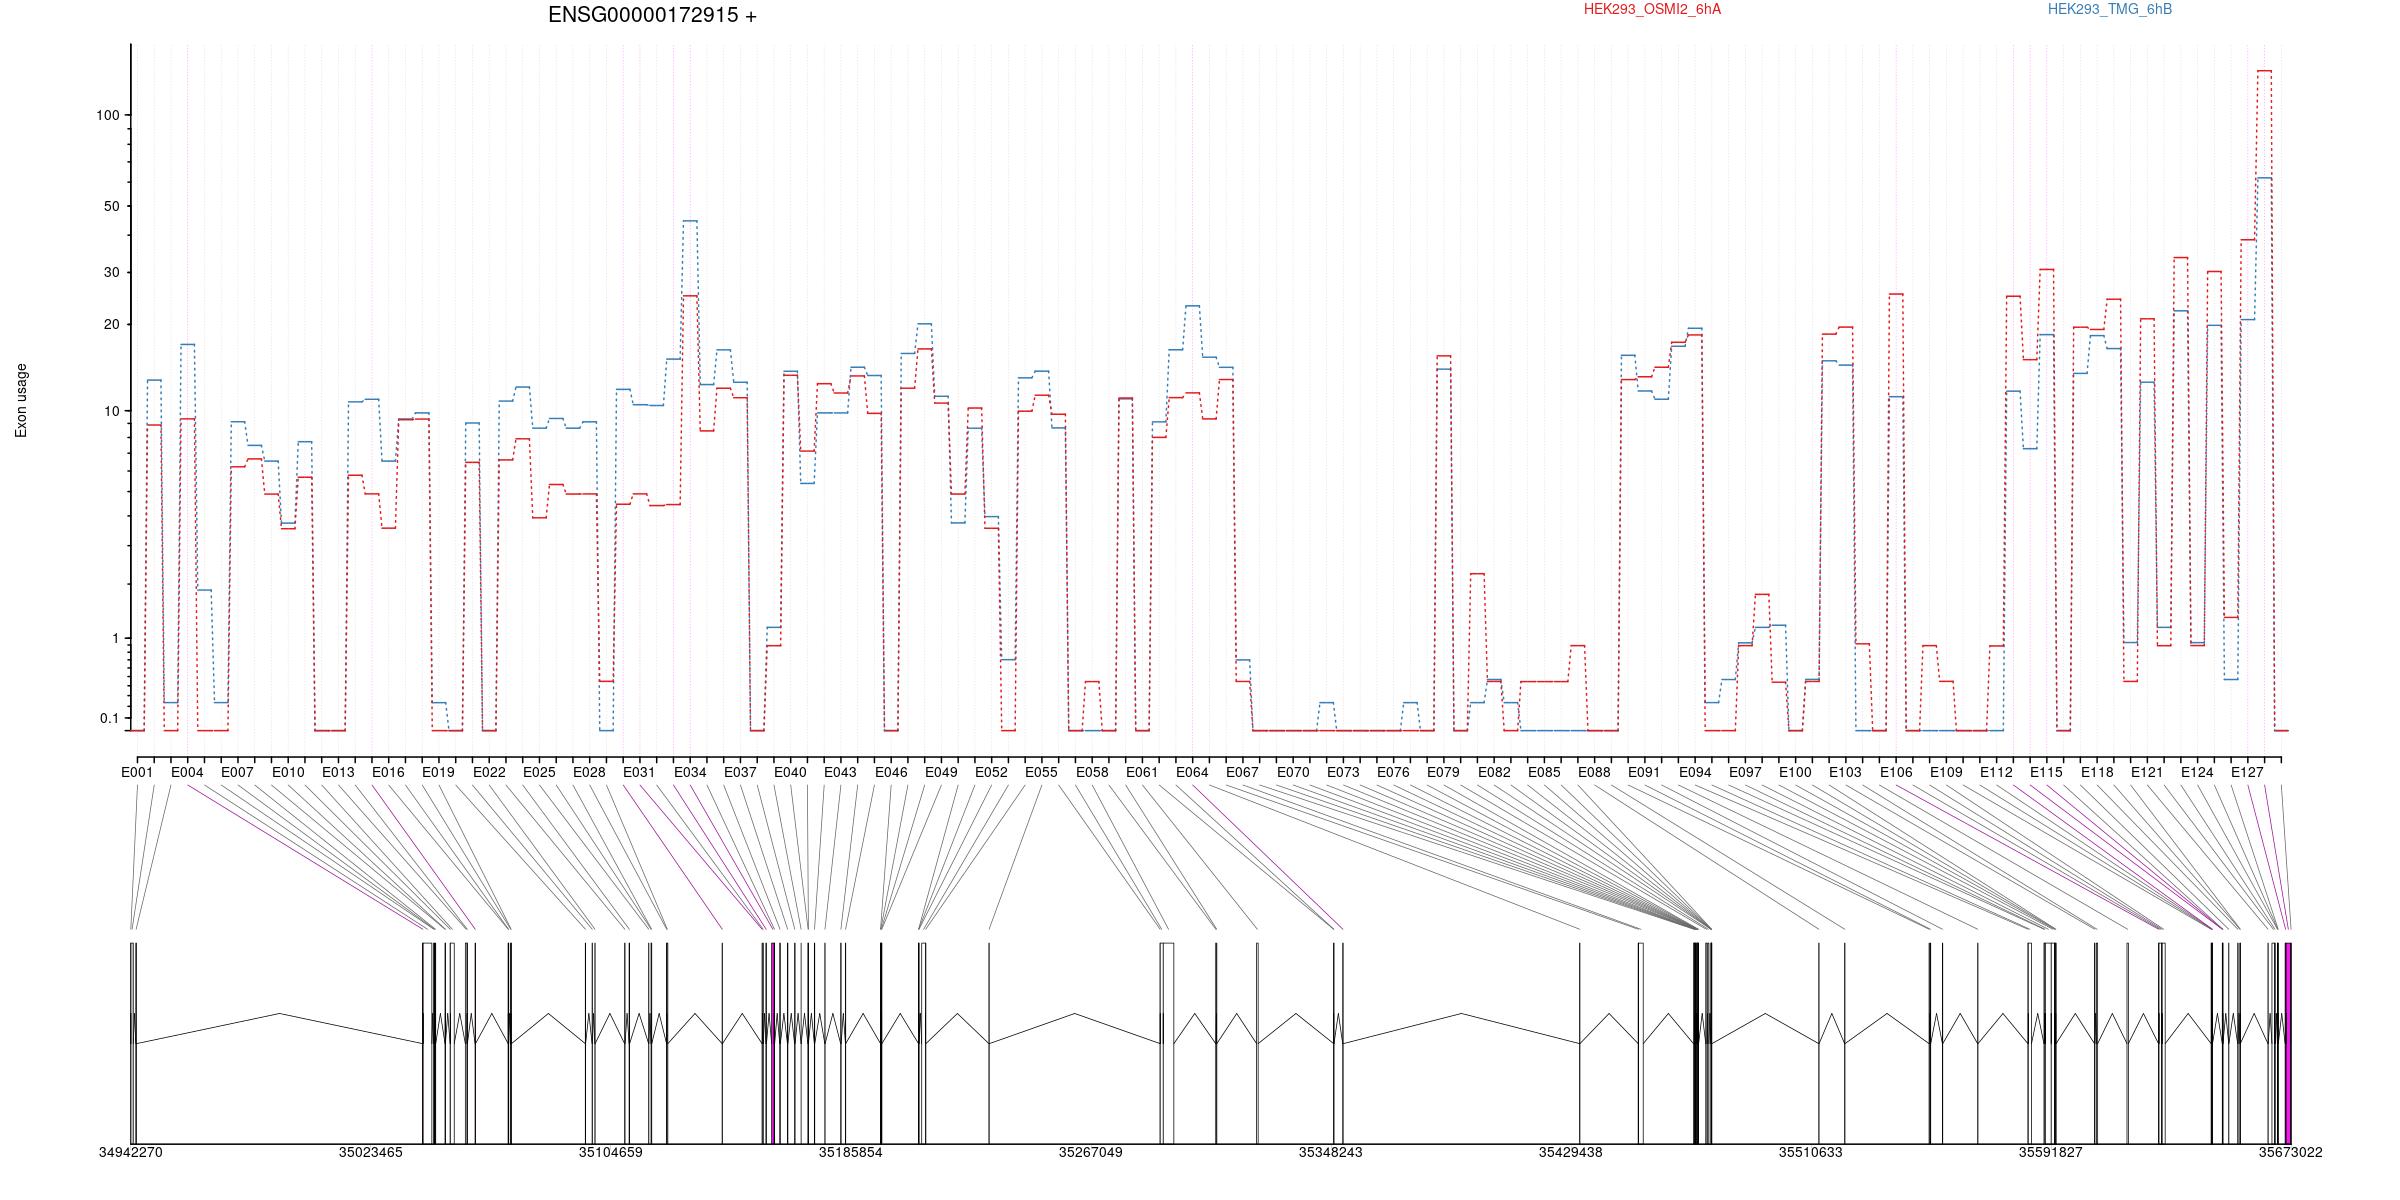The image size is (2400, 1200).
Task: Click exon label E055
Action: point(1041,772)
